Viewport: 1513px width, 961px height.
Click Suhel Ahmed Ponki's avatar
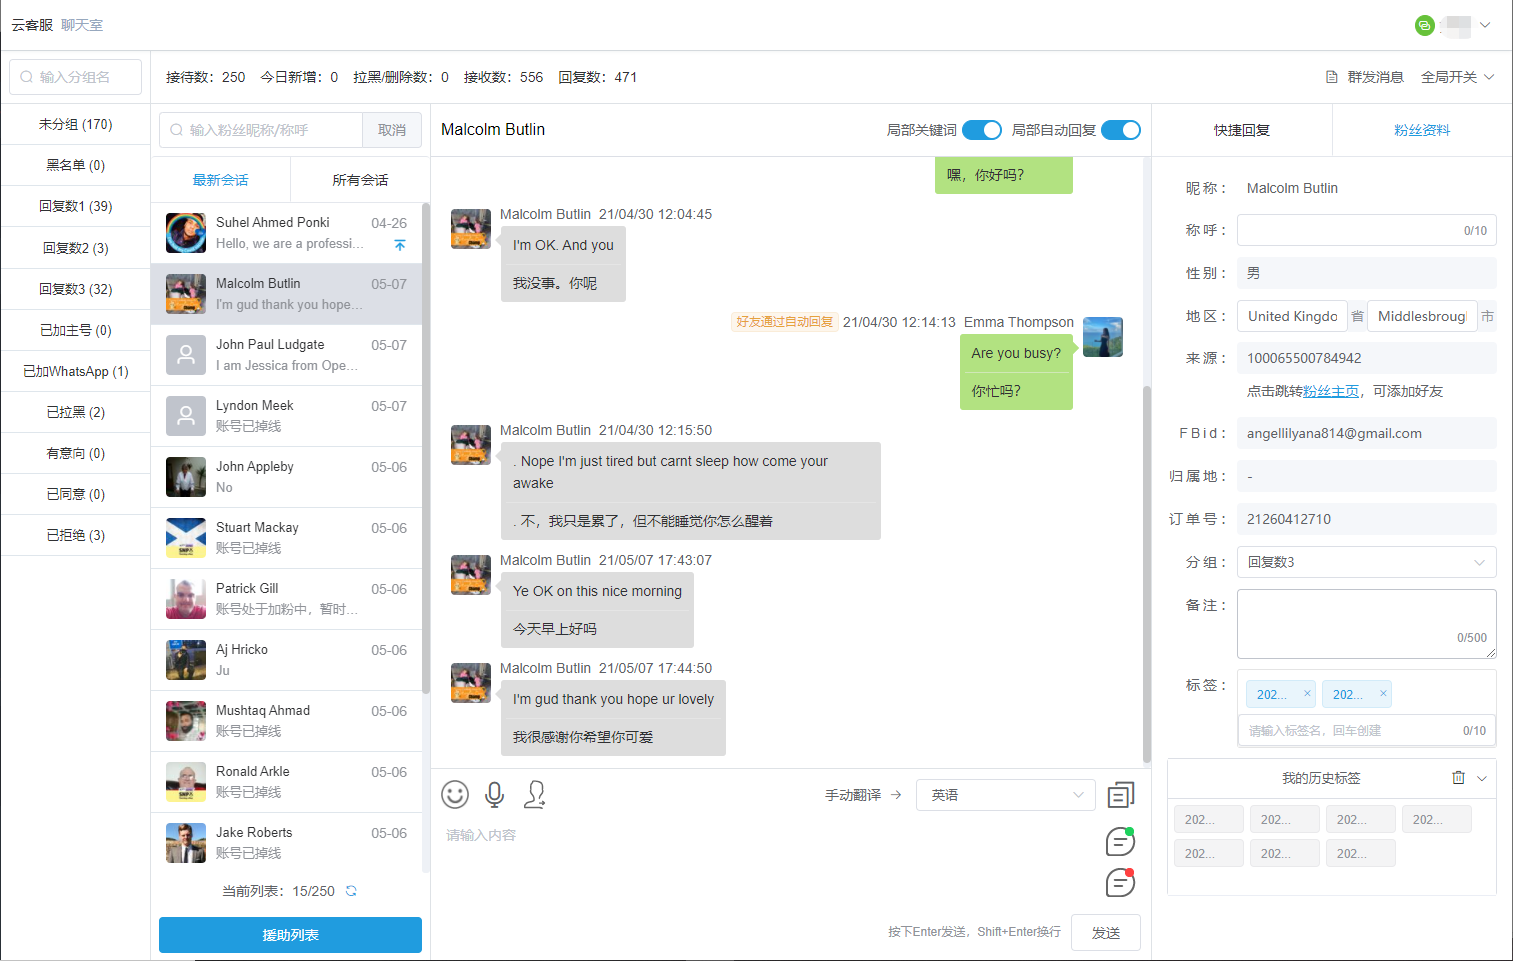pyautogui.click(x=186, y=233)
